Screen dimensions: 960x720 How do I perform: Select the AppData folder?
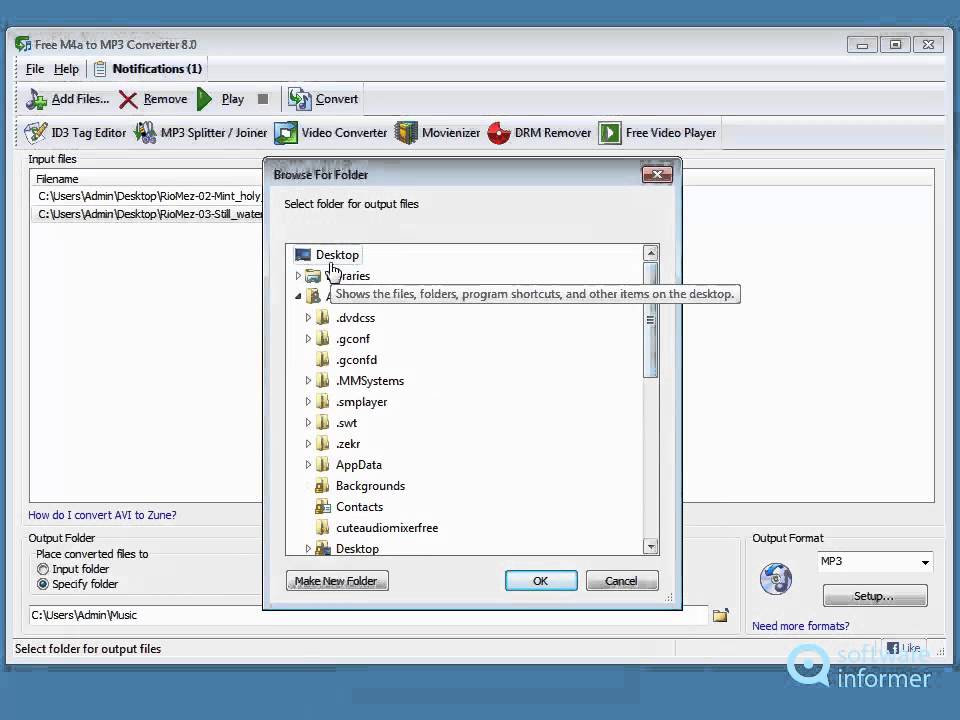348,465
